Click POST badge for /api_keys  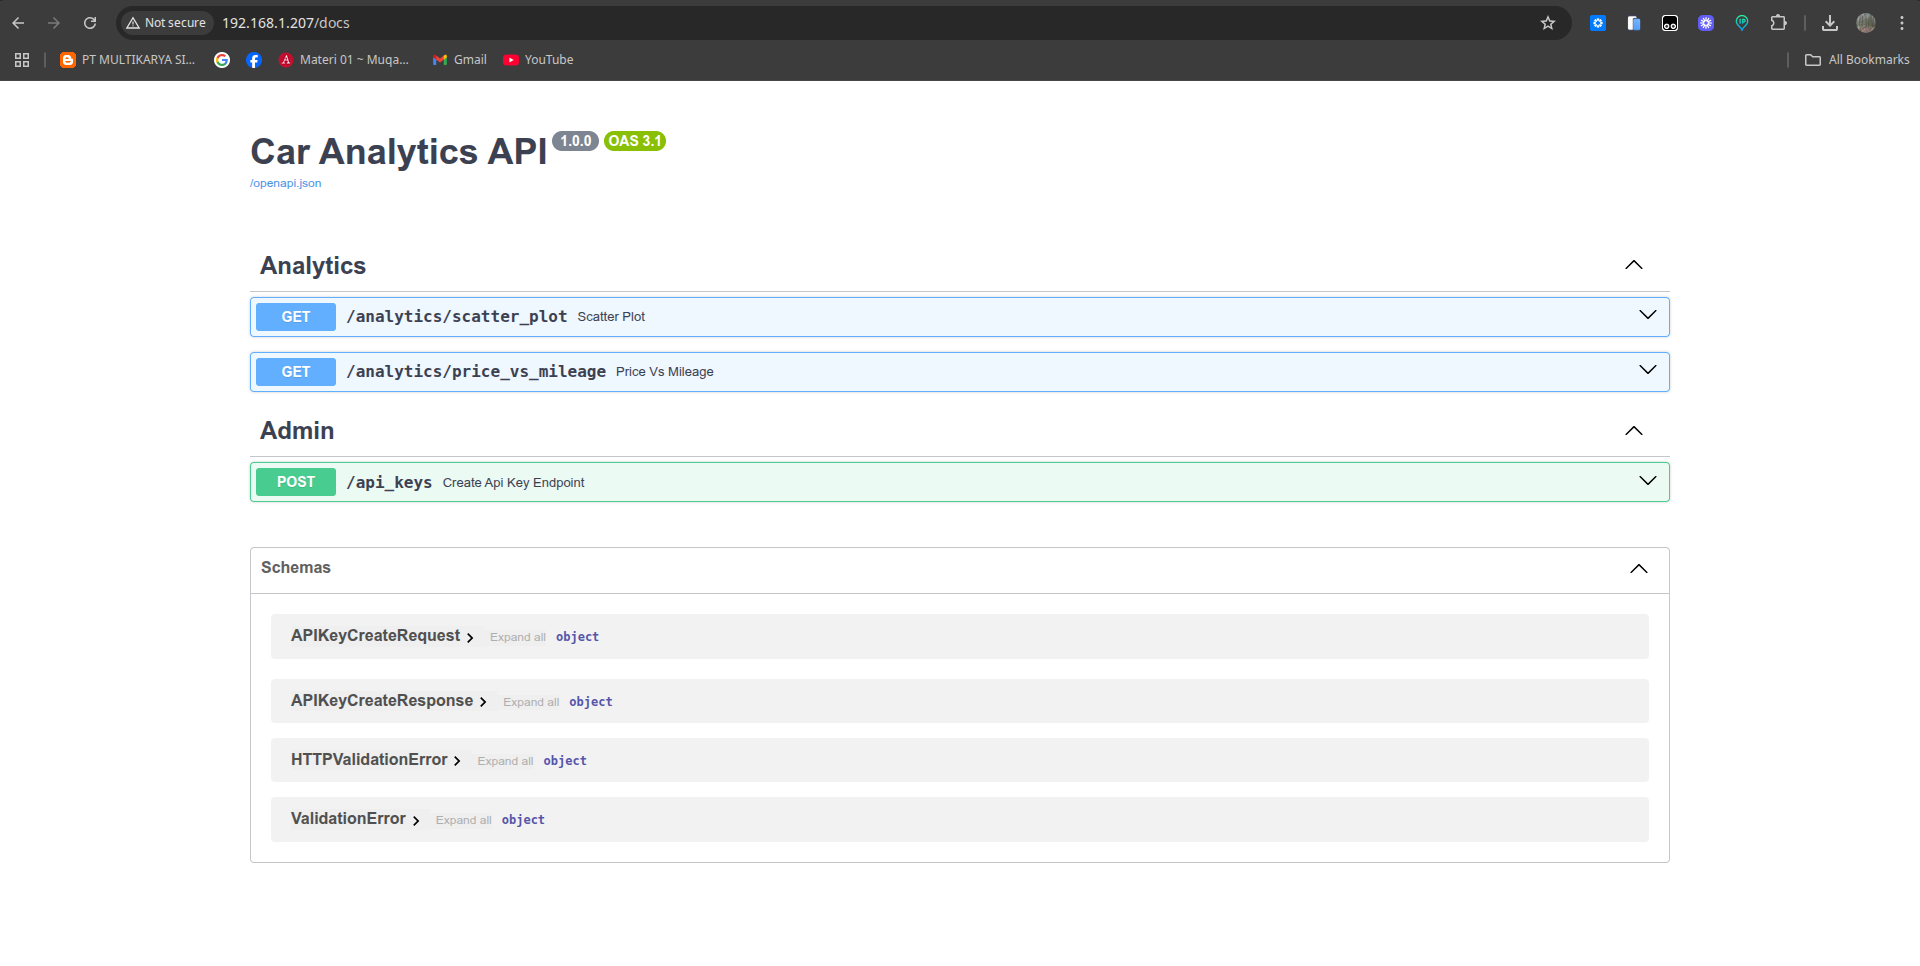pyautogui.click(x=296, y=482)
